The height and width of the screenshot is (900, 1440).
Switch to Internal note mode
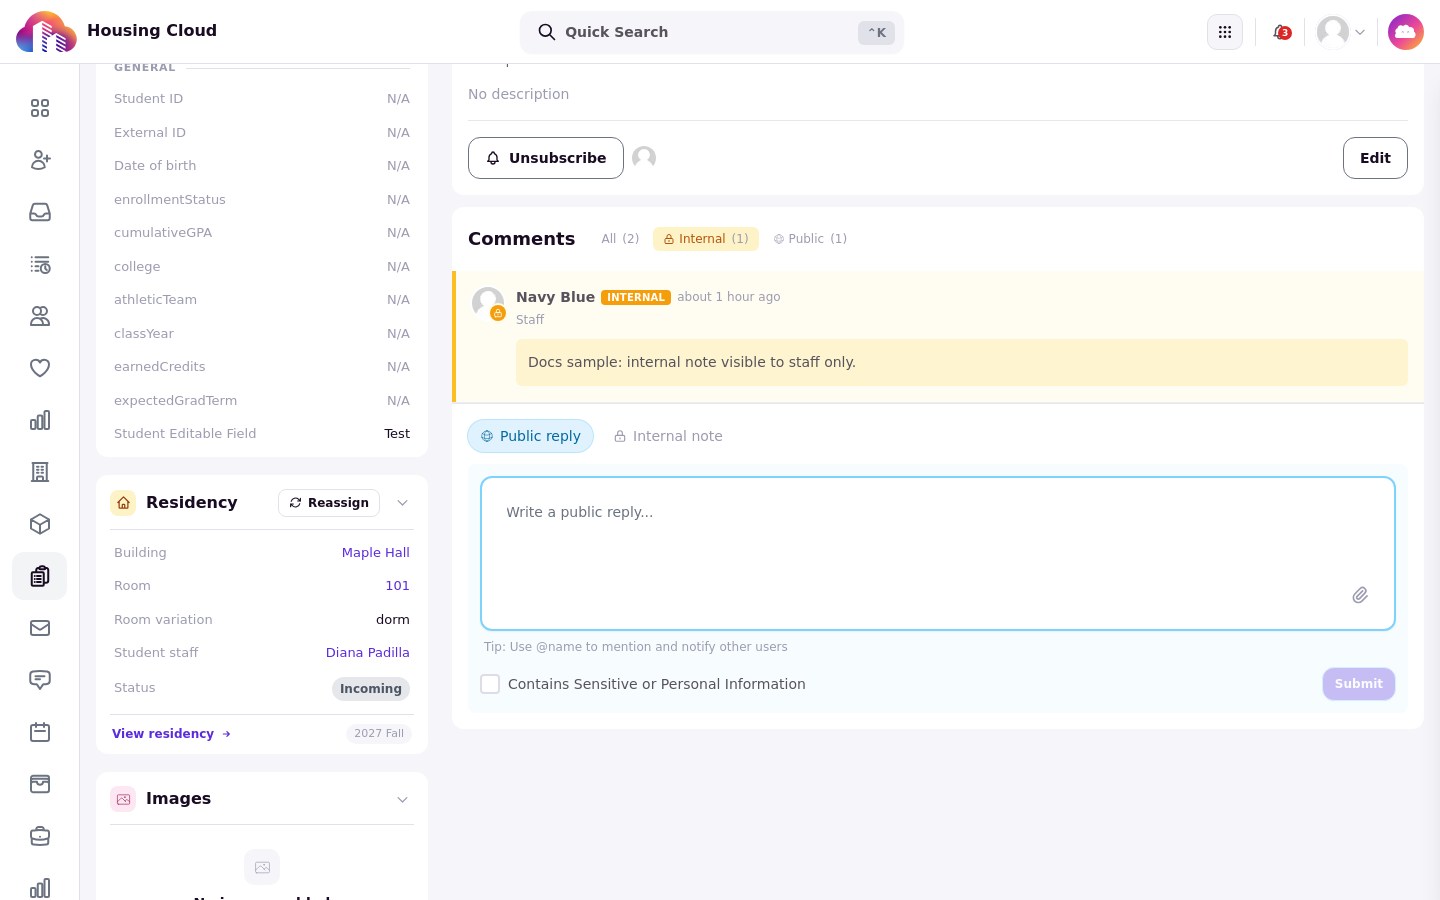coord(668,436)
